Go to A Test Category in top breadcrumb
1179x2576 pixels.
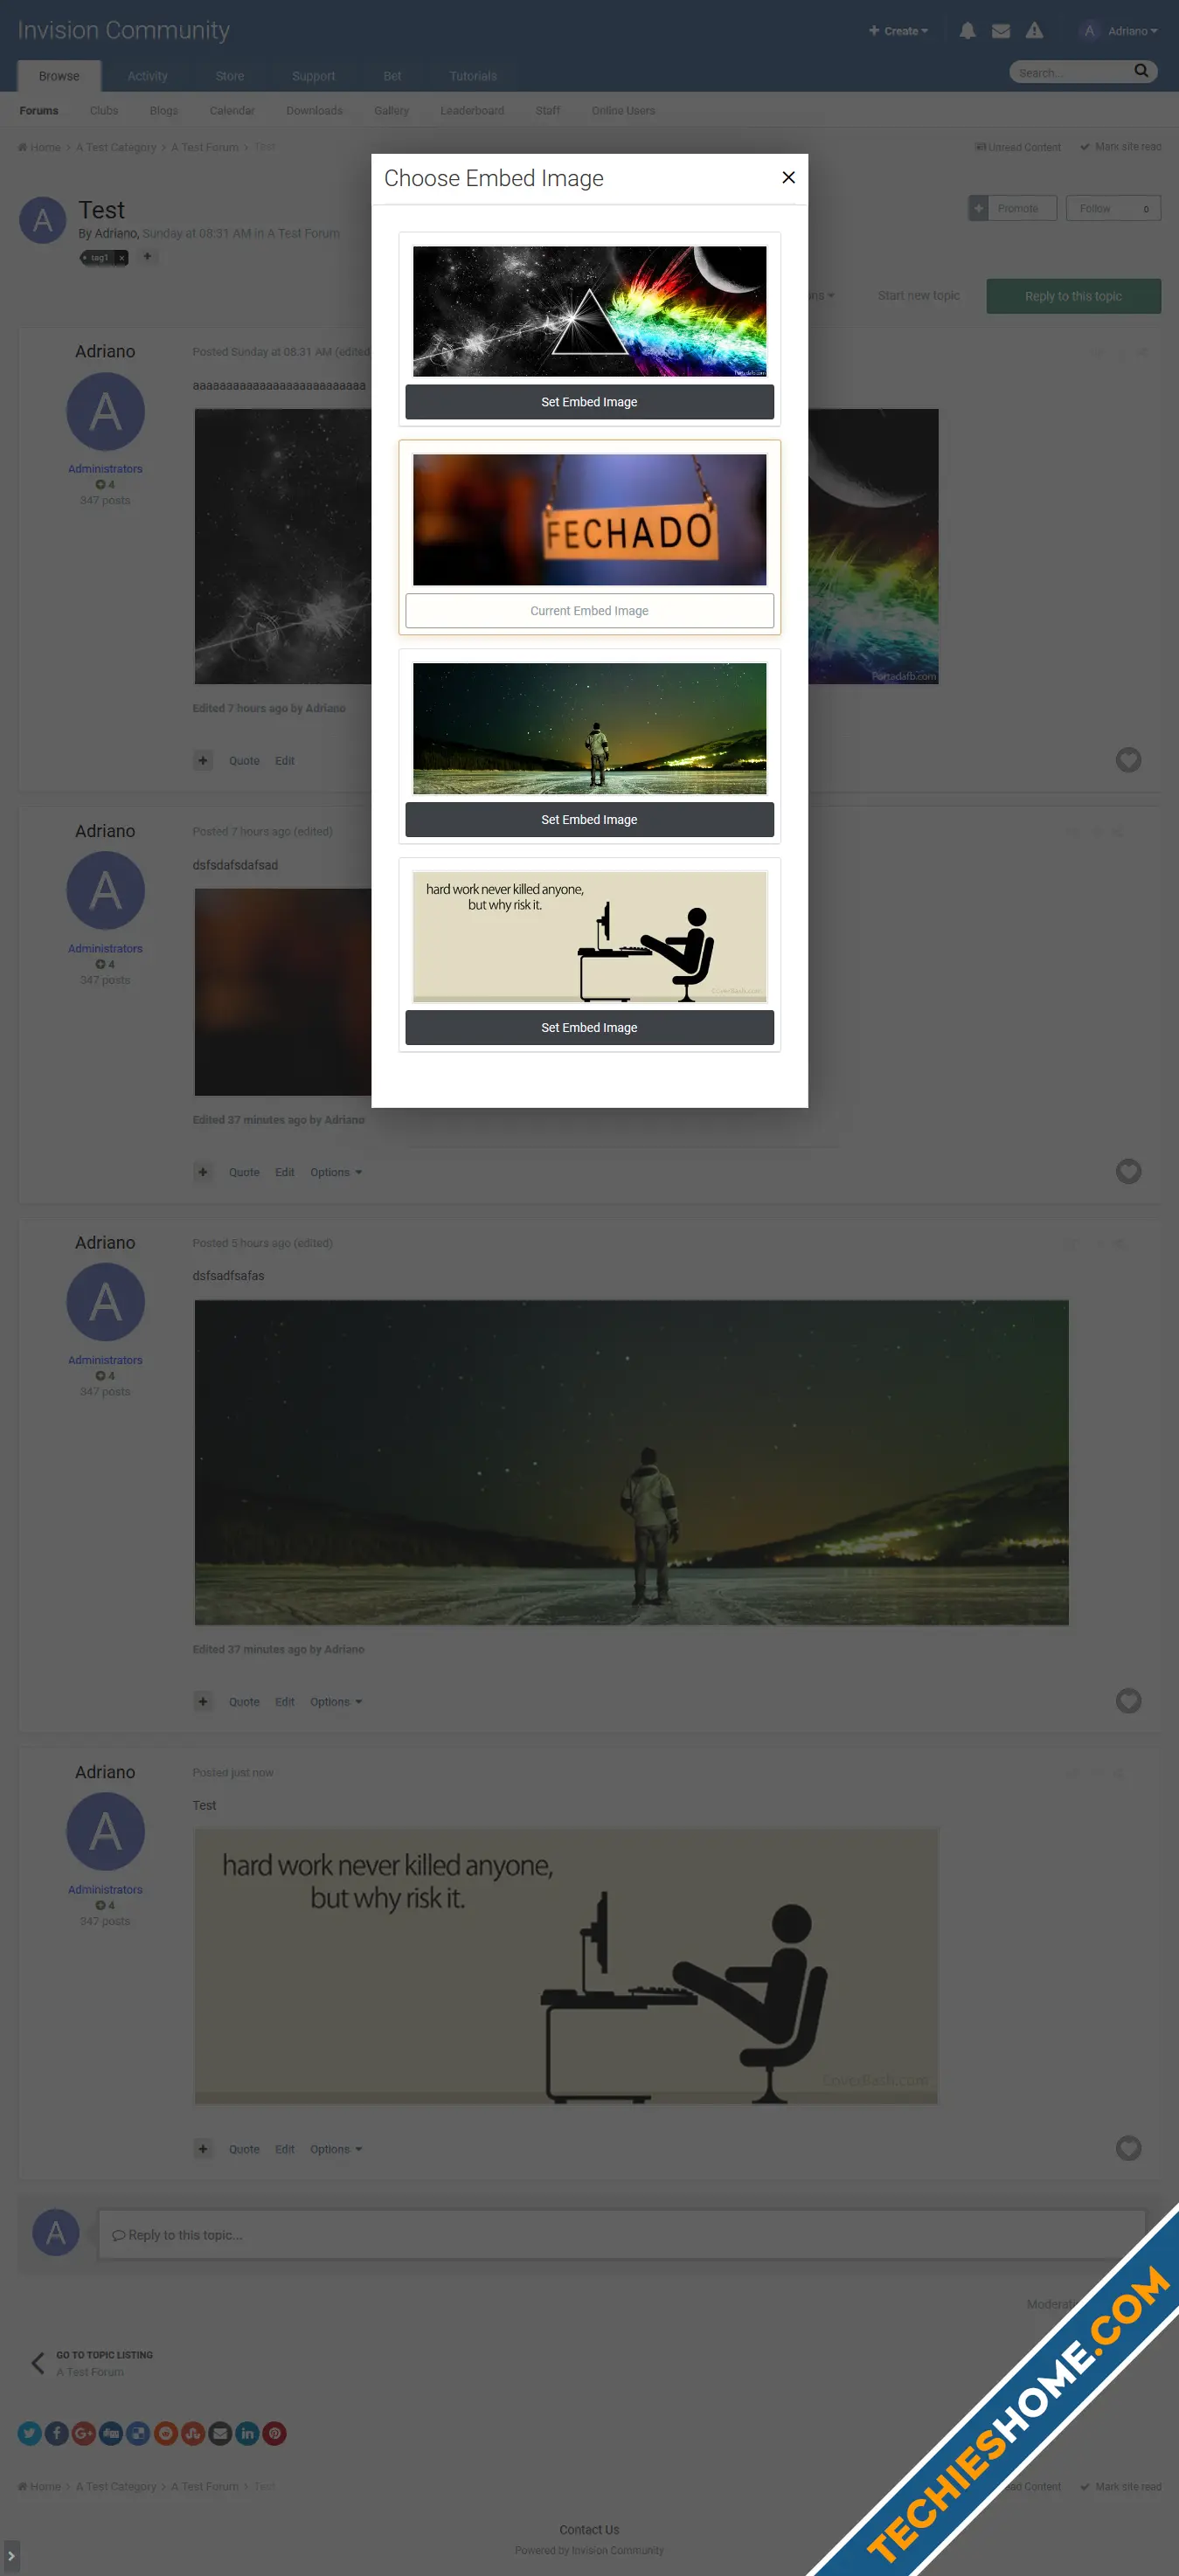click(x=116, y=147)
